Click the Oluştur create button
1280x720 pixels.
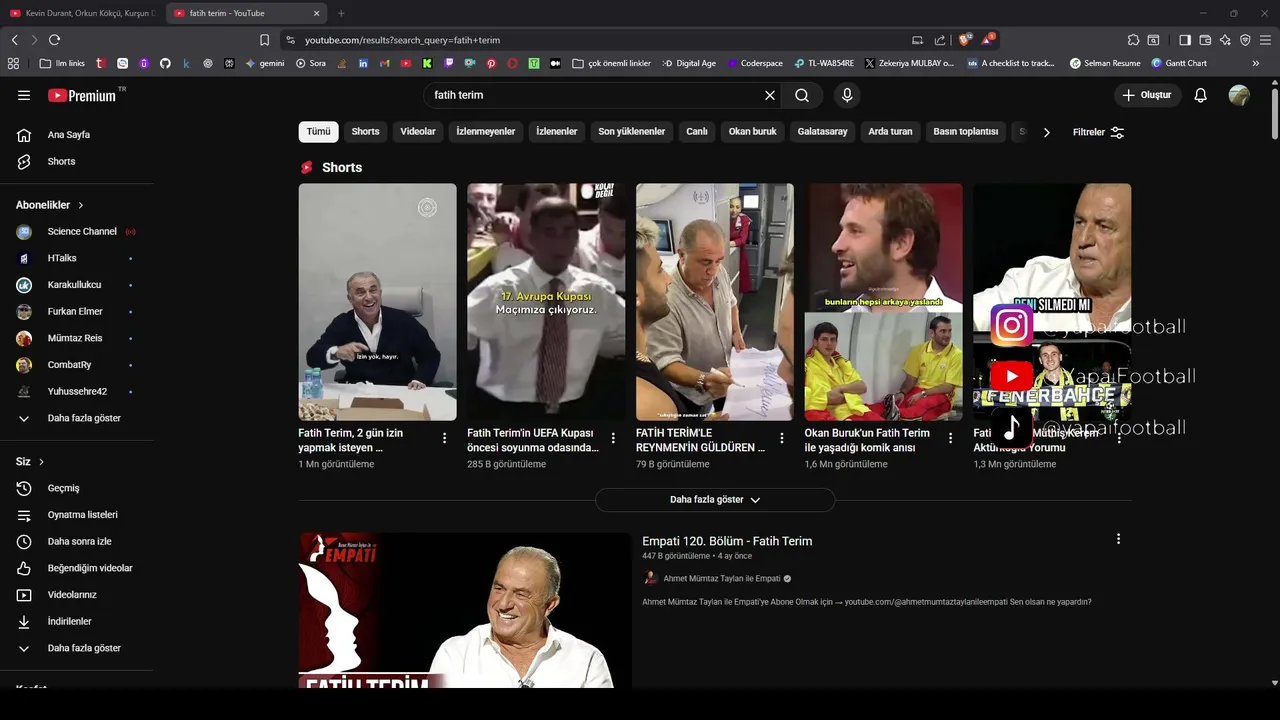point(1148,95)
